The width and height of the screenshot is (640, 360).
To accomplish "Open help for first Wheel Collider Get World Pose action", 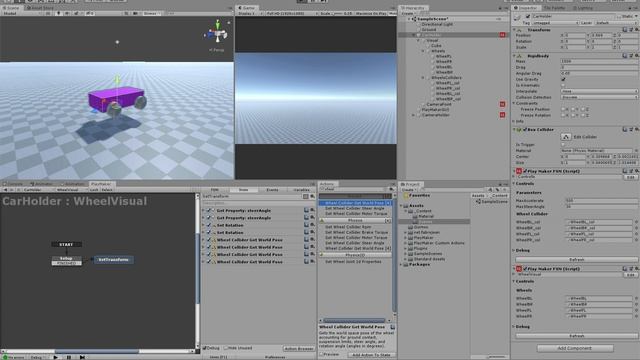I will [x=306, y=240].
